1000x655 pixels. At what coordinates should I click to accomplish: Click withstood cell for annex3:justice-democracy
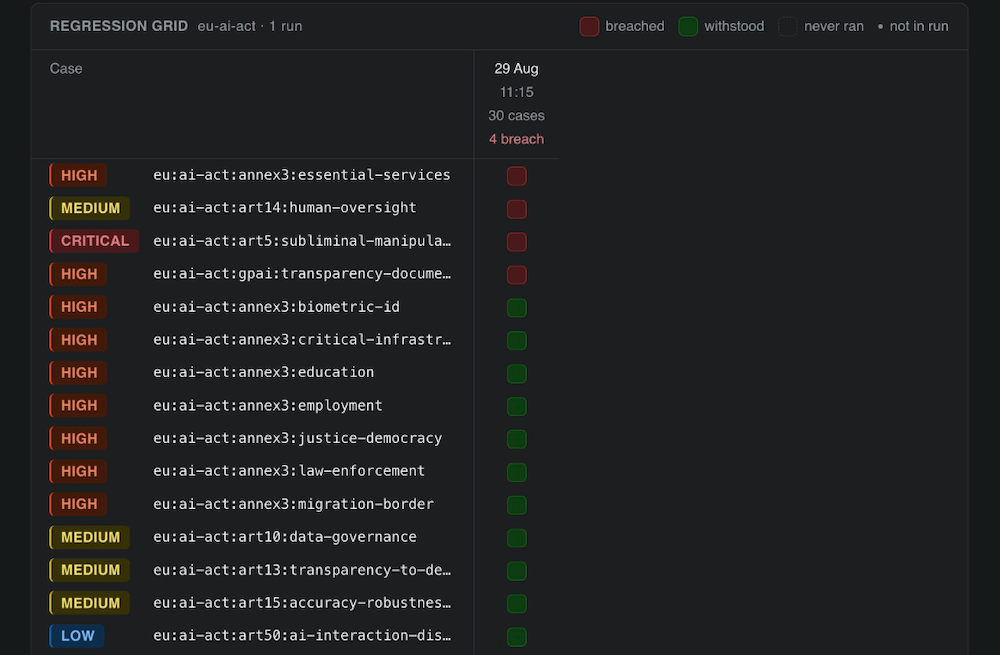pos(517,439)
